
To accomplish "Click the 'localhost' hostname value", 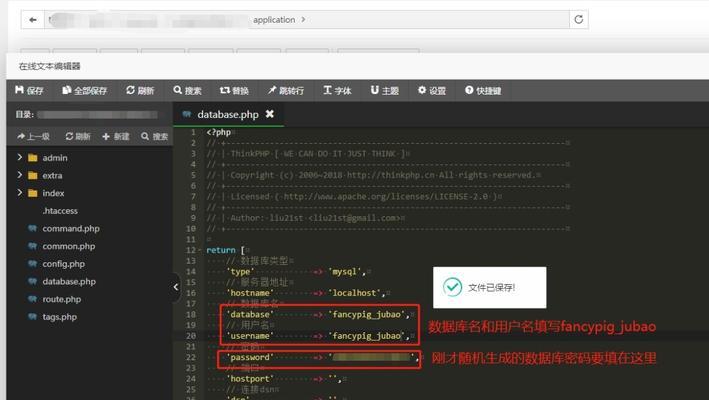I will (355, 293).
